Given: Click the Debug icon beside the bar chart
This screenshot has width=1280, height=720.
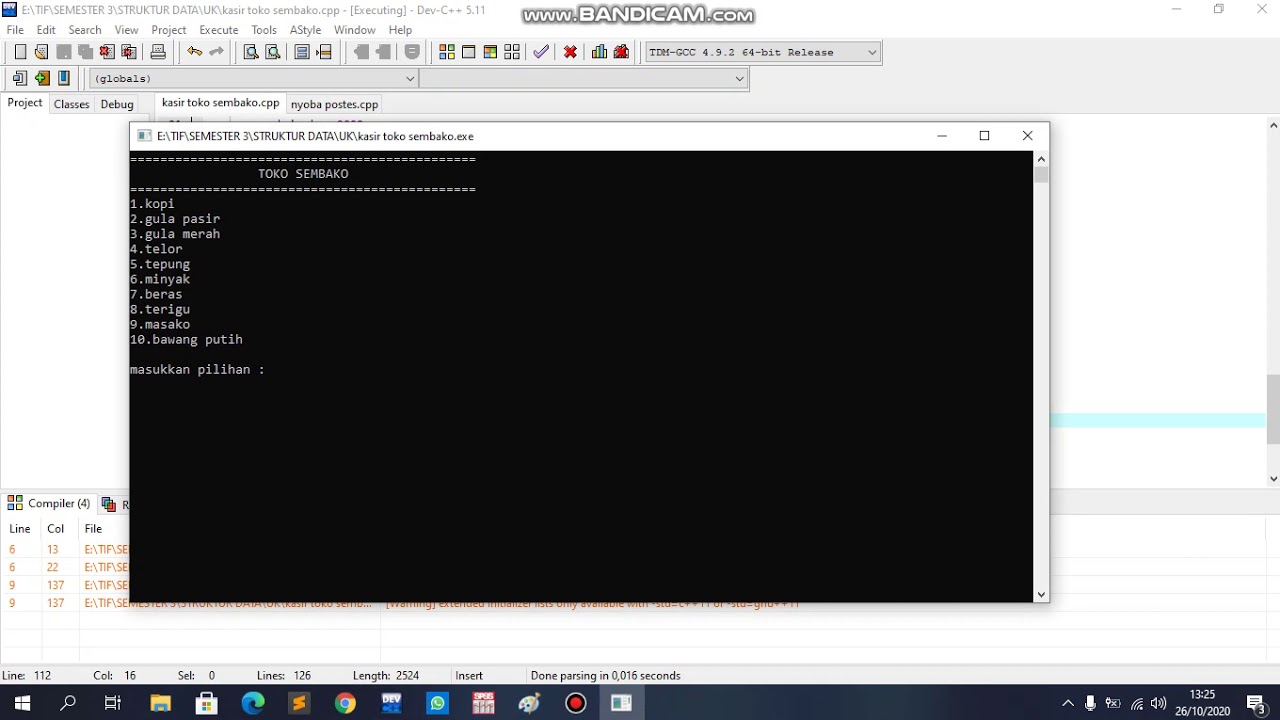Looking at the screenshot, I should click(621, 52).
